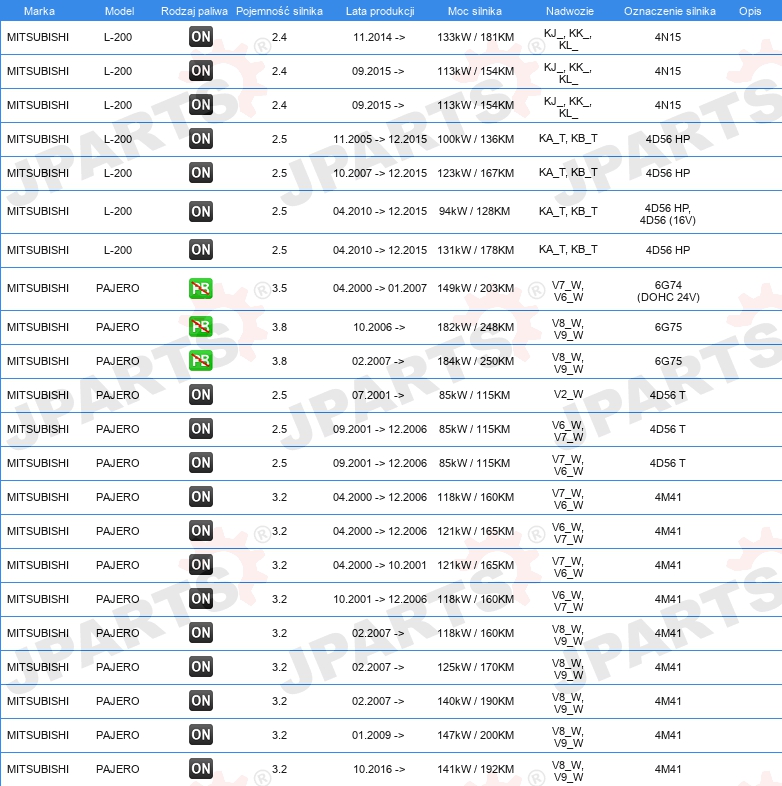Select the Moc silnika column header
Image resolution: width=782 pixels, height=786 pixels.
[x=475, y=11]
